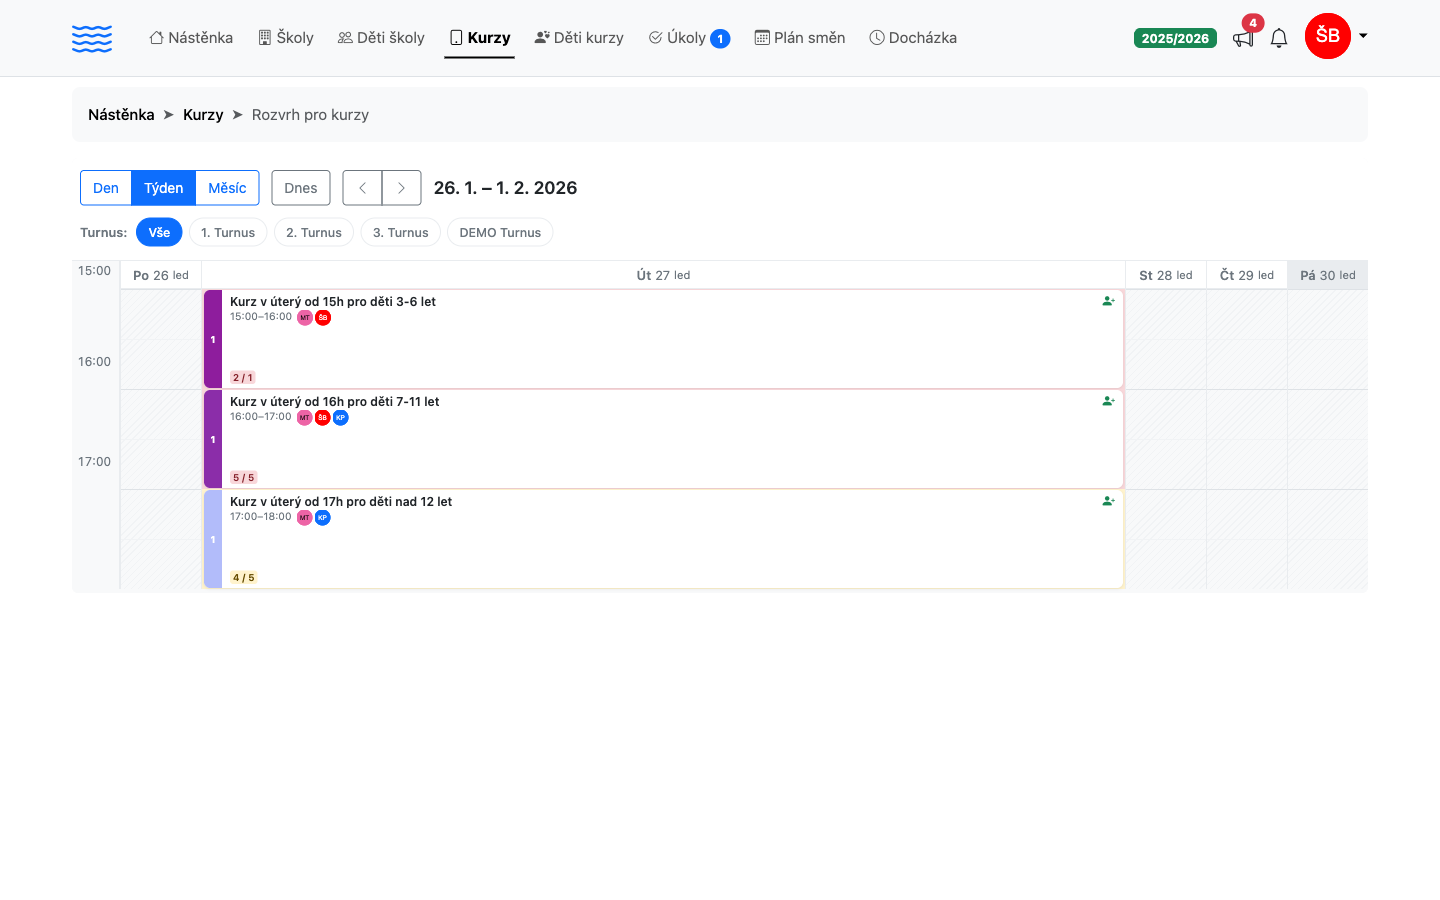Click the Úkoly badge showing 1

(x=720, y=39)
